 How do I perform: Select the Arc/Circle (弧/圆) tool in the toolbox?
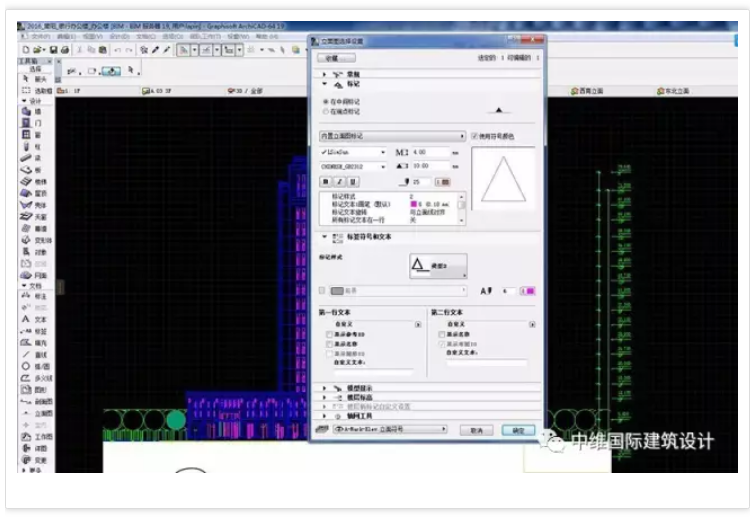pyautogui.click(x=35, y=366)
